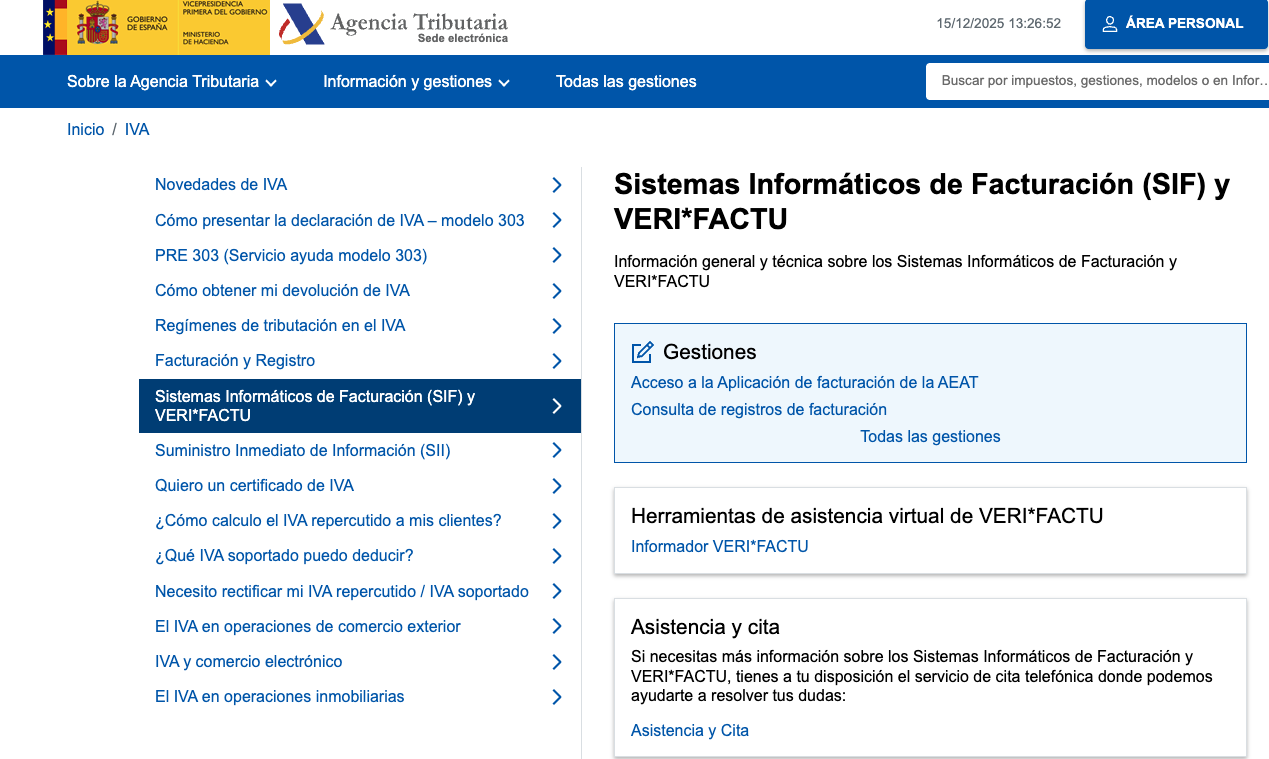Open PRE 303 (Servicio ayuda modelo 303)

coord(291,255)
